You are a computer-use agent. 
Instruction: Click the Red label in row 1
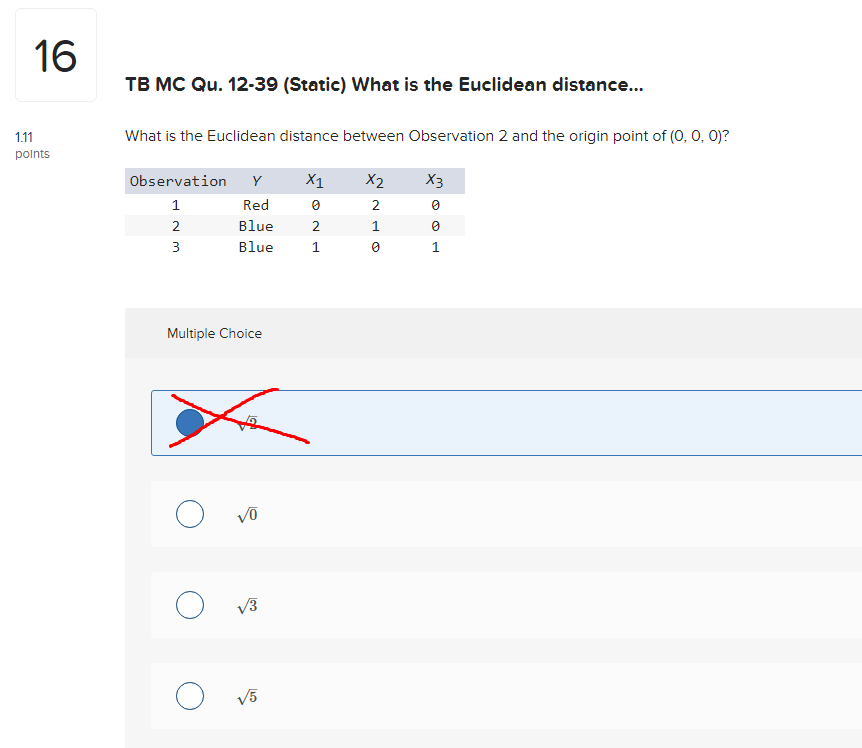point(256,204)
